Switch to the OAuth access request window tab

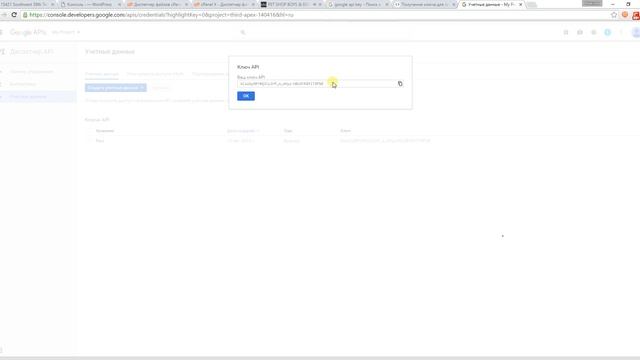tap(155, 74)
